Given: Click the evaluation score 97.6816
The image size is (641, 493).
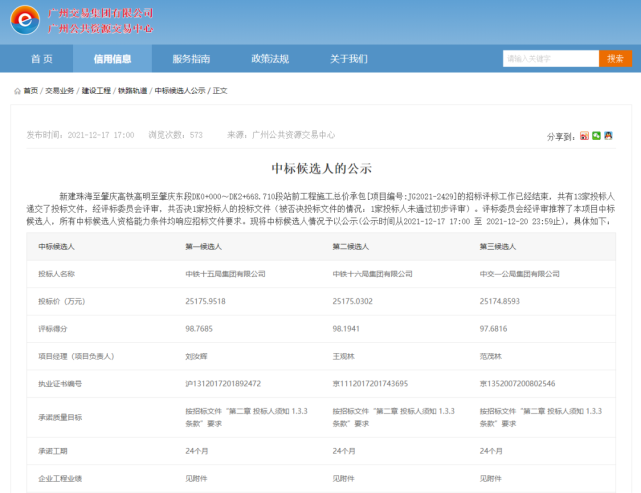Looking at the screenshot, I should pyautogui.click(x=493, y=329).
